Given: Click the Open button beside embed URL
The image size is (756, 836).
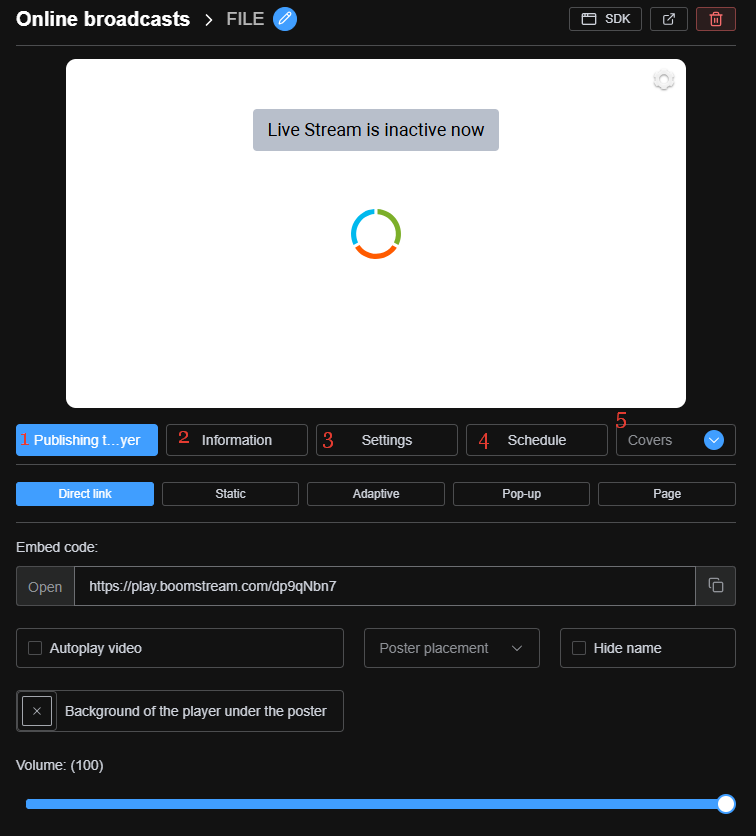Looking at the screenshot, I should point(45,586).
